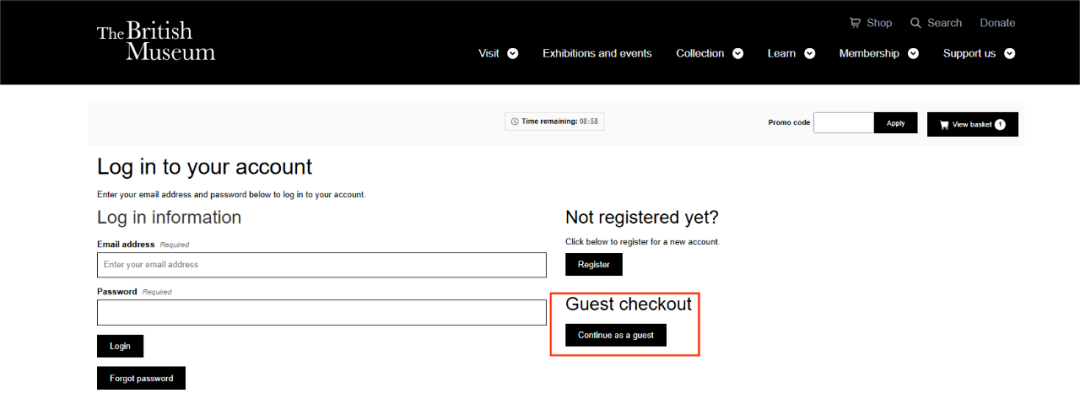This screenshot has height=404, width=1080.
Task: Click the cart icon in View basket
Action: coord(943,124)
